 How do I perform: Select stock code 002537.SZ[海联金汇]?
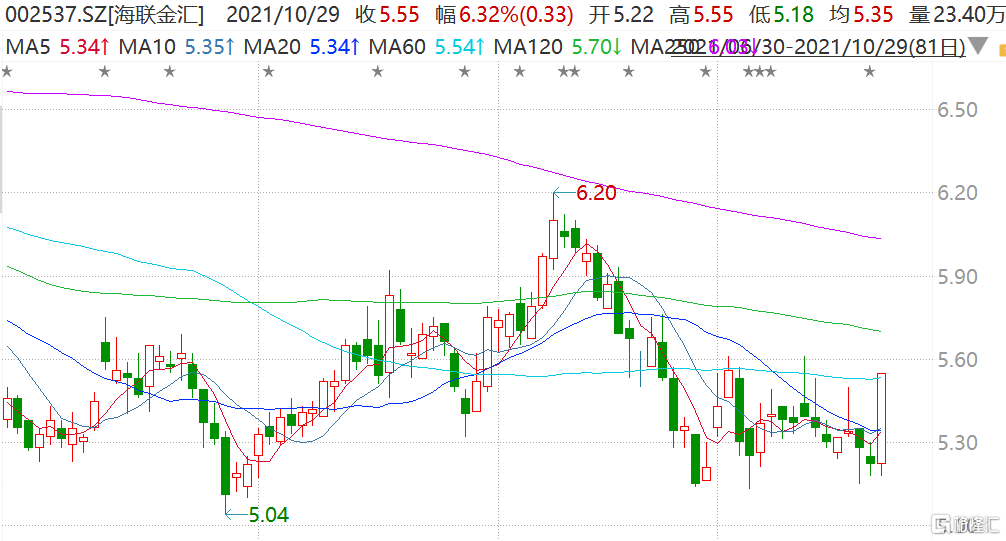[x=105, y=14]
